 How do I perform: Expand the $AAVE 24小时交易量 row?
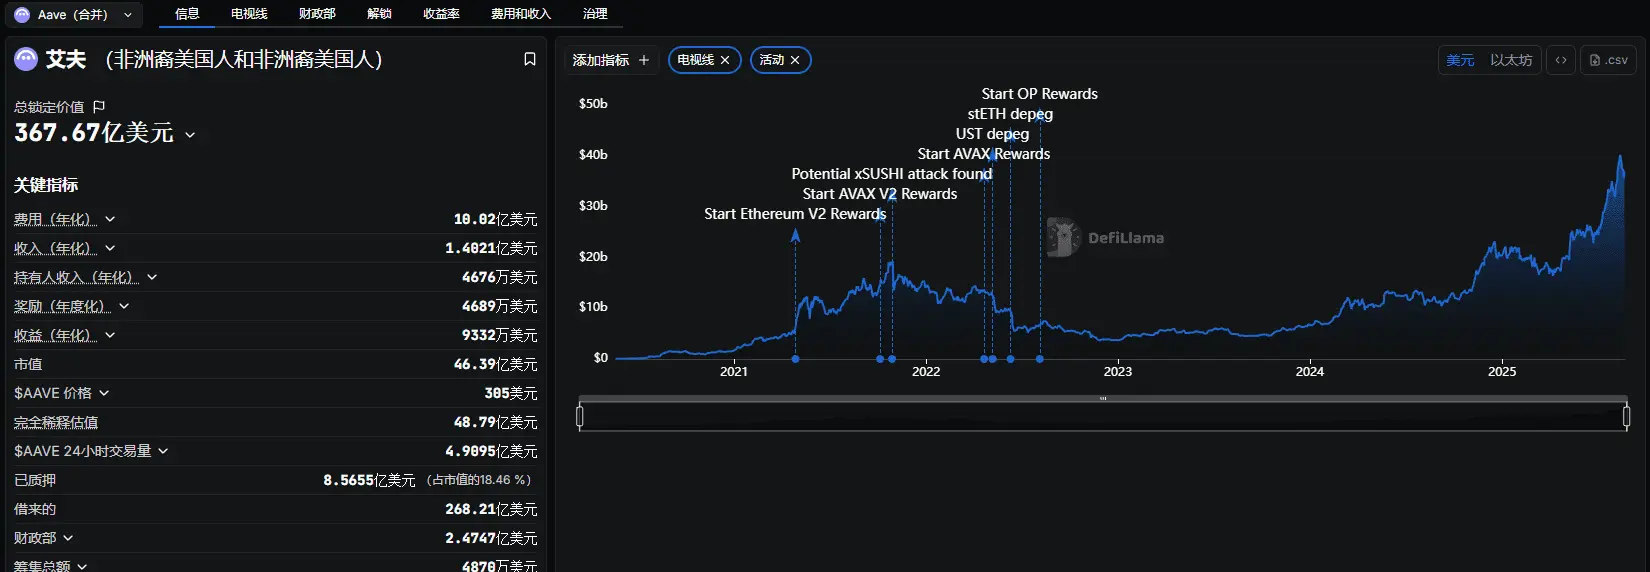(163, 451)
